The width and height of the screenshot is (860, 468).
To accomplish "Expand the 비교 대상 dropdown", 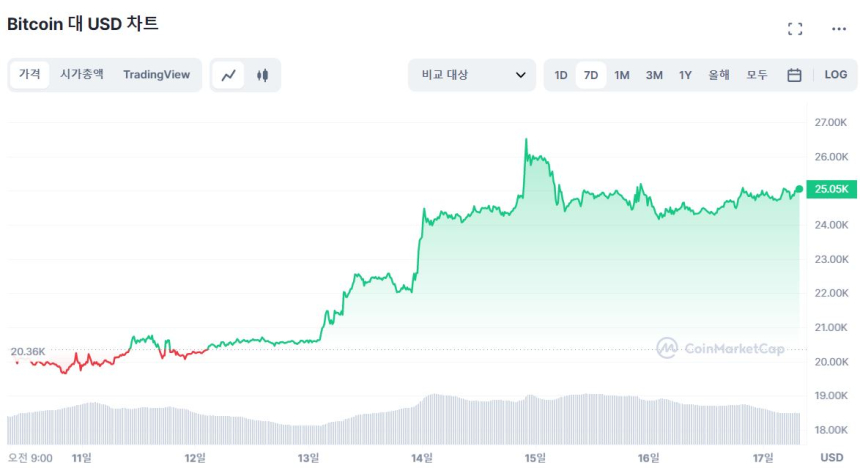I will 472,75.
